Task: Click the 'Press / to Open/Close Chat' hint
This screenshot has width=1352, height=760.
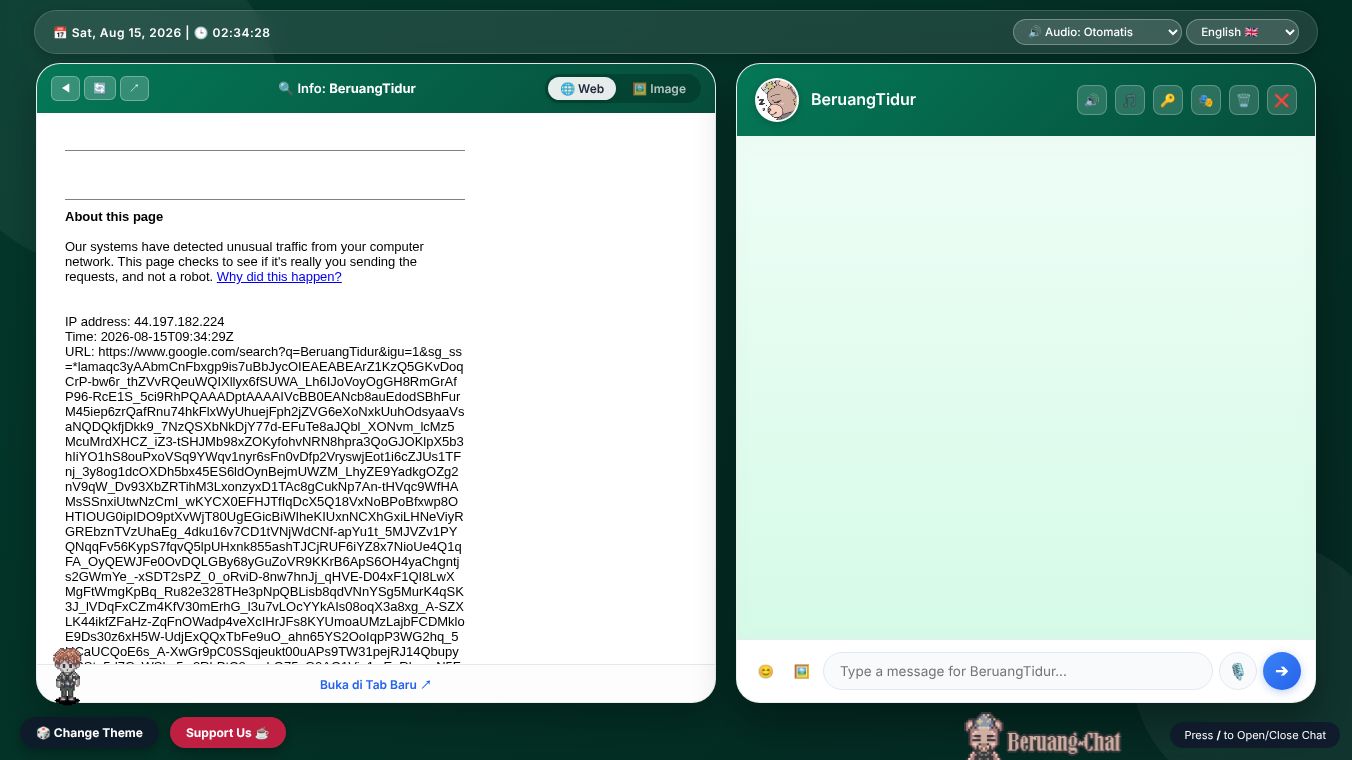Action: coord(1255,735)
